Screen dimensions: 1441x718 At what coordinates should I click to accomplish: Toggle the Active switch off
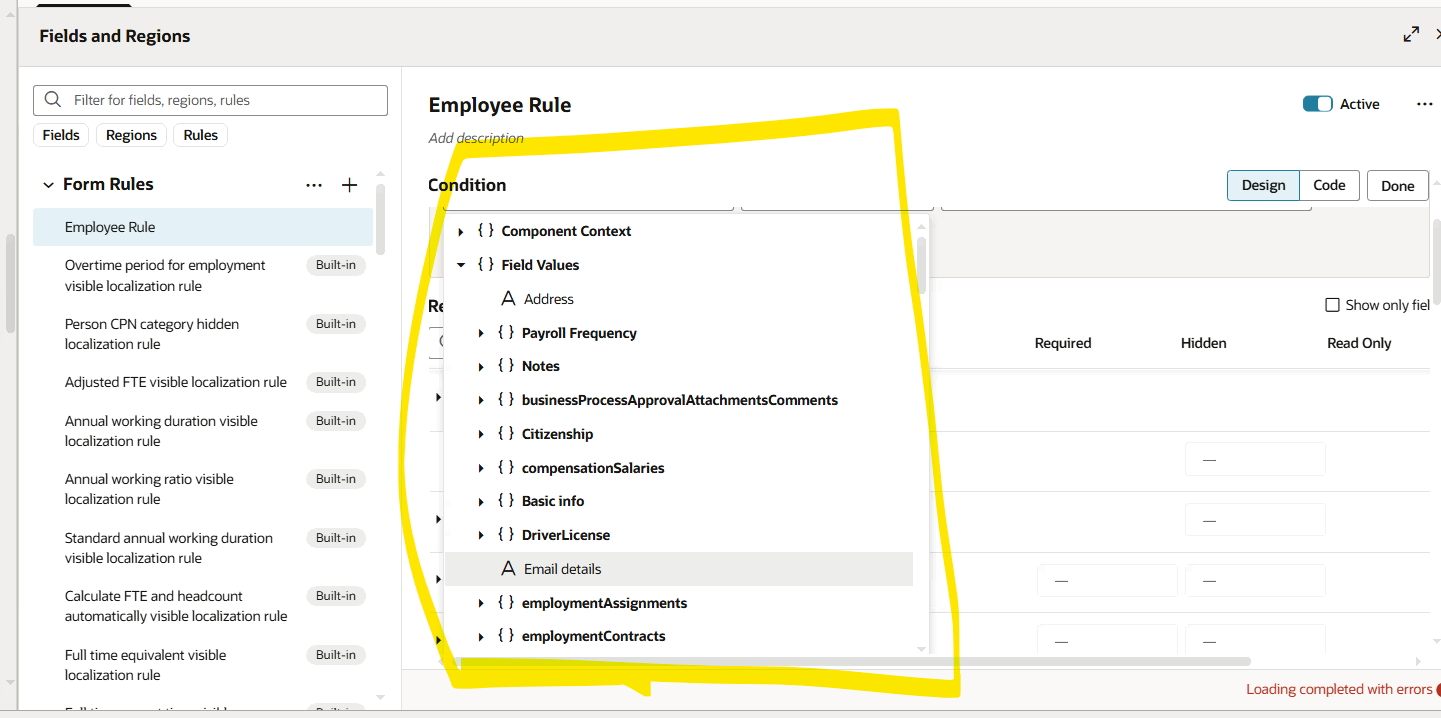coord(1317,104)
